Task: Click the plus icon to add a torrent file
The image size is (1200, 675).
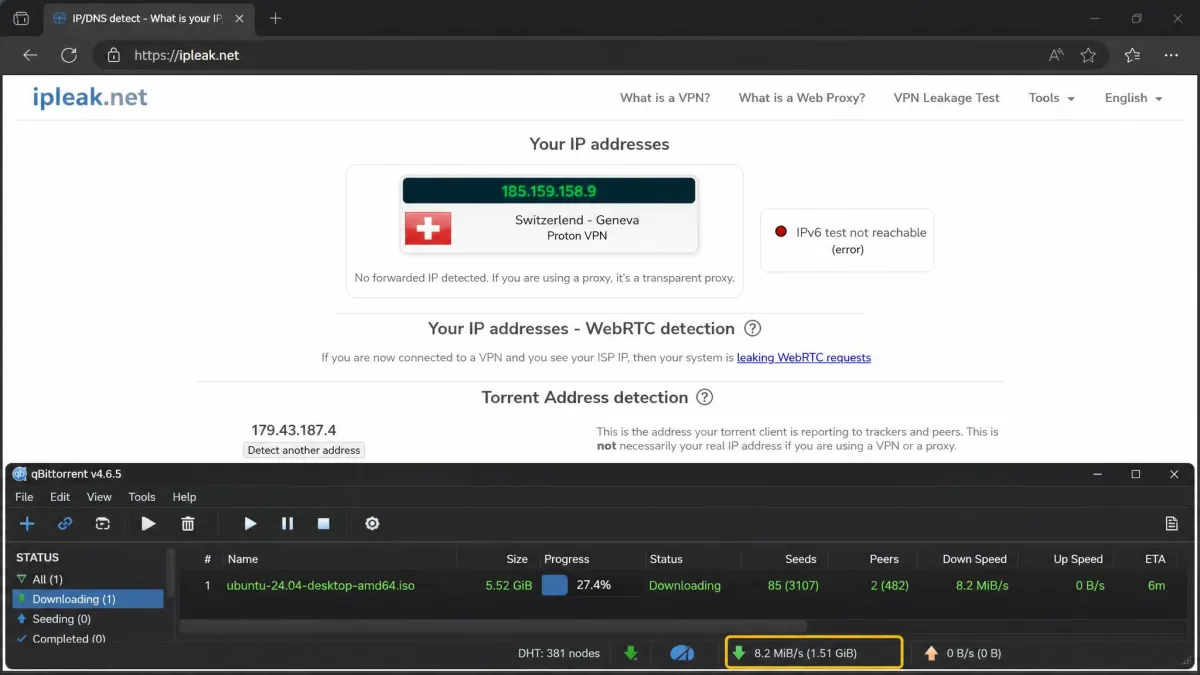Action: [x=27, y=523]
